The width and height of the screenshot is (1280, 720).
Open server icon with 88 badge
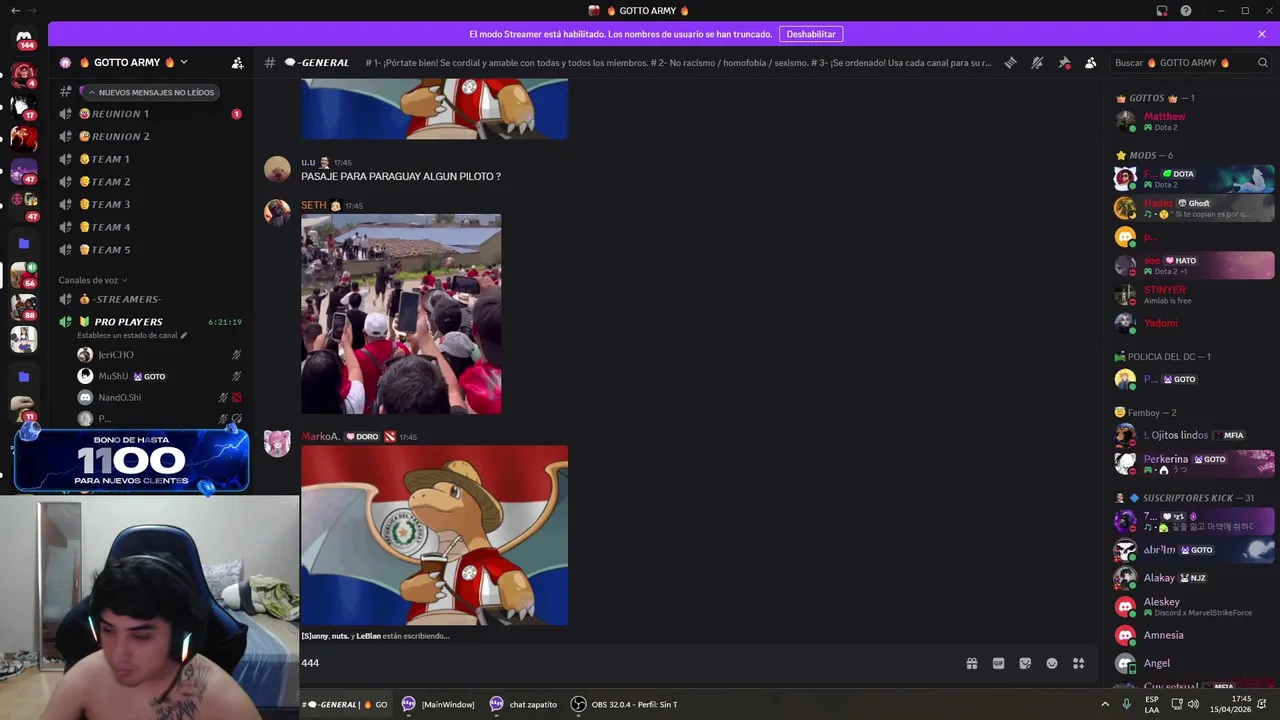pos(24,307)
